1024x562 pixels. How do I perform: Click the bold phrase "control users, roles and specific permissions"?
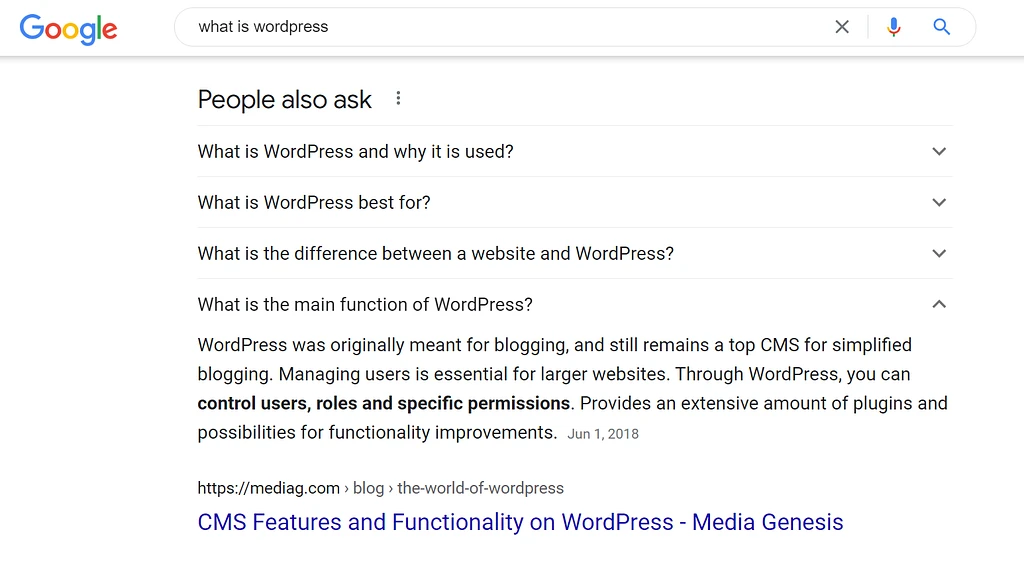[x=383, y=404]
